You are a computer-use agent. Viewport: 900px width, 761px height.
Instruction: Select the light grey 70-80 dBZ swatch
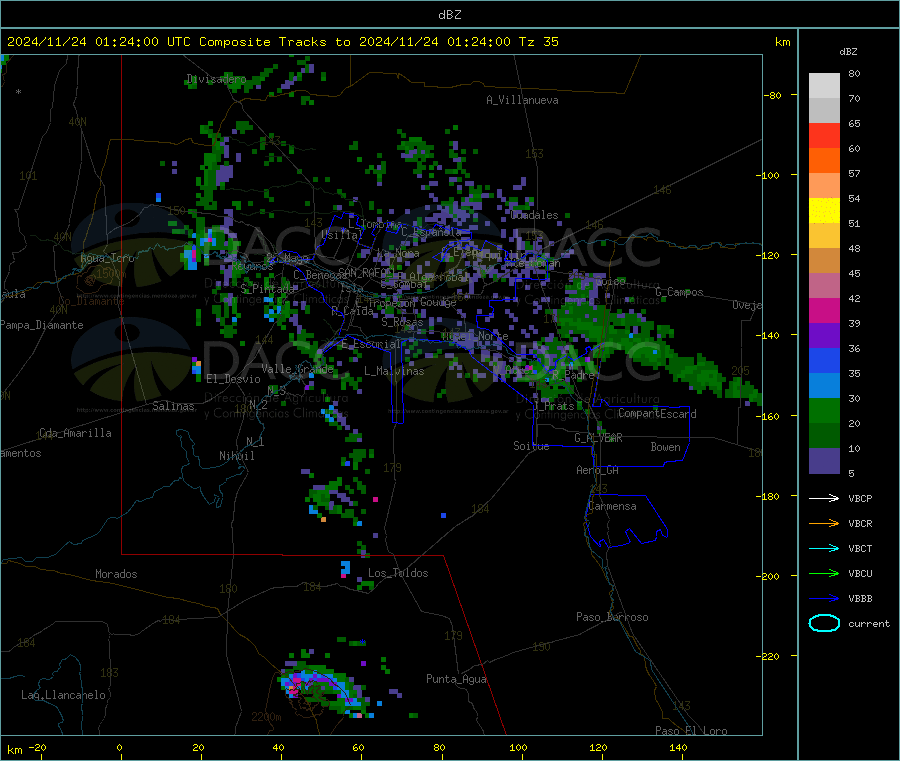[824, 86]
